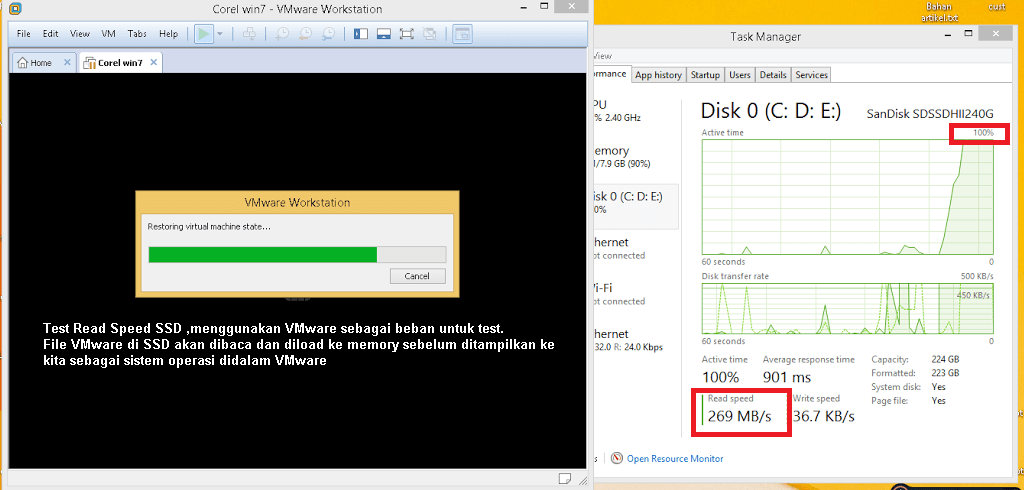1024x490 pixels.
Task: Click the 450 KB/s label on transfer graph
Action: (973, 295)
